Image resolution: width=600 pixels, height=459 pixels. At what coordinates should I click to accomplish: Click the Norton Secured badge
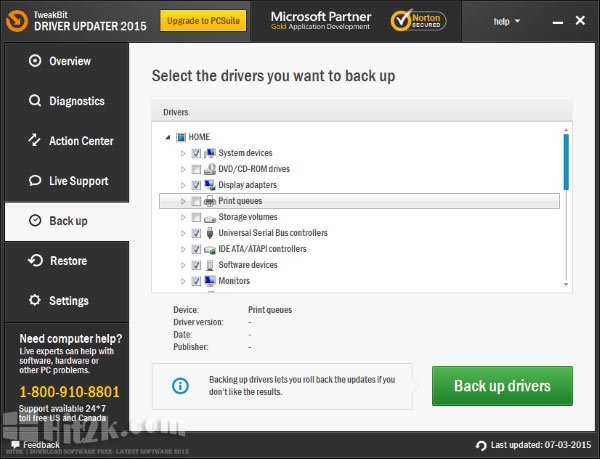(418, 21)
